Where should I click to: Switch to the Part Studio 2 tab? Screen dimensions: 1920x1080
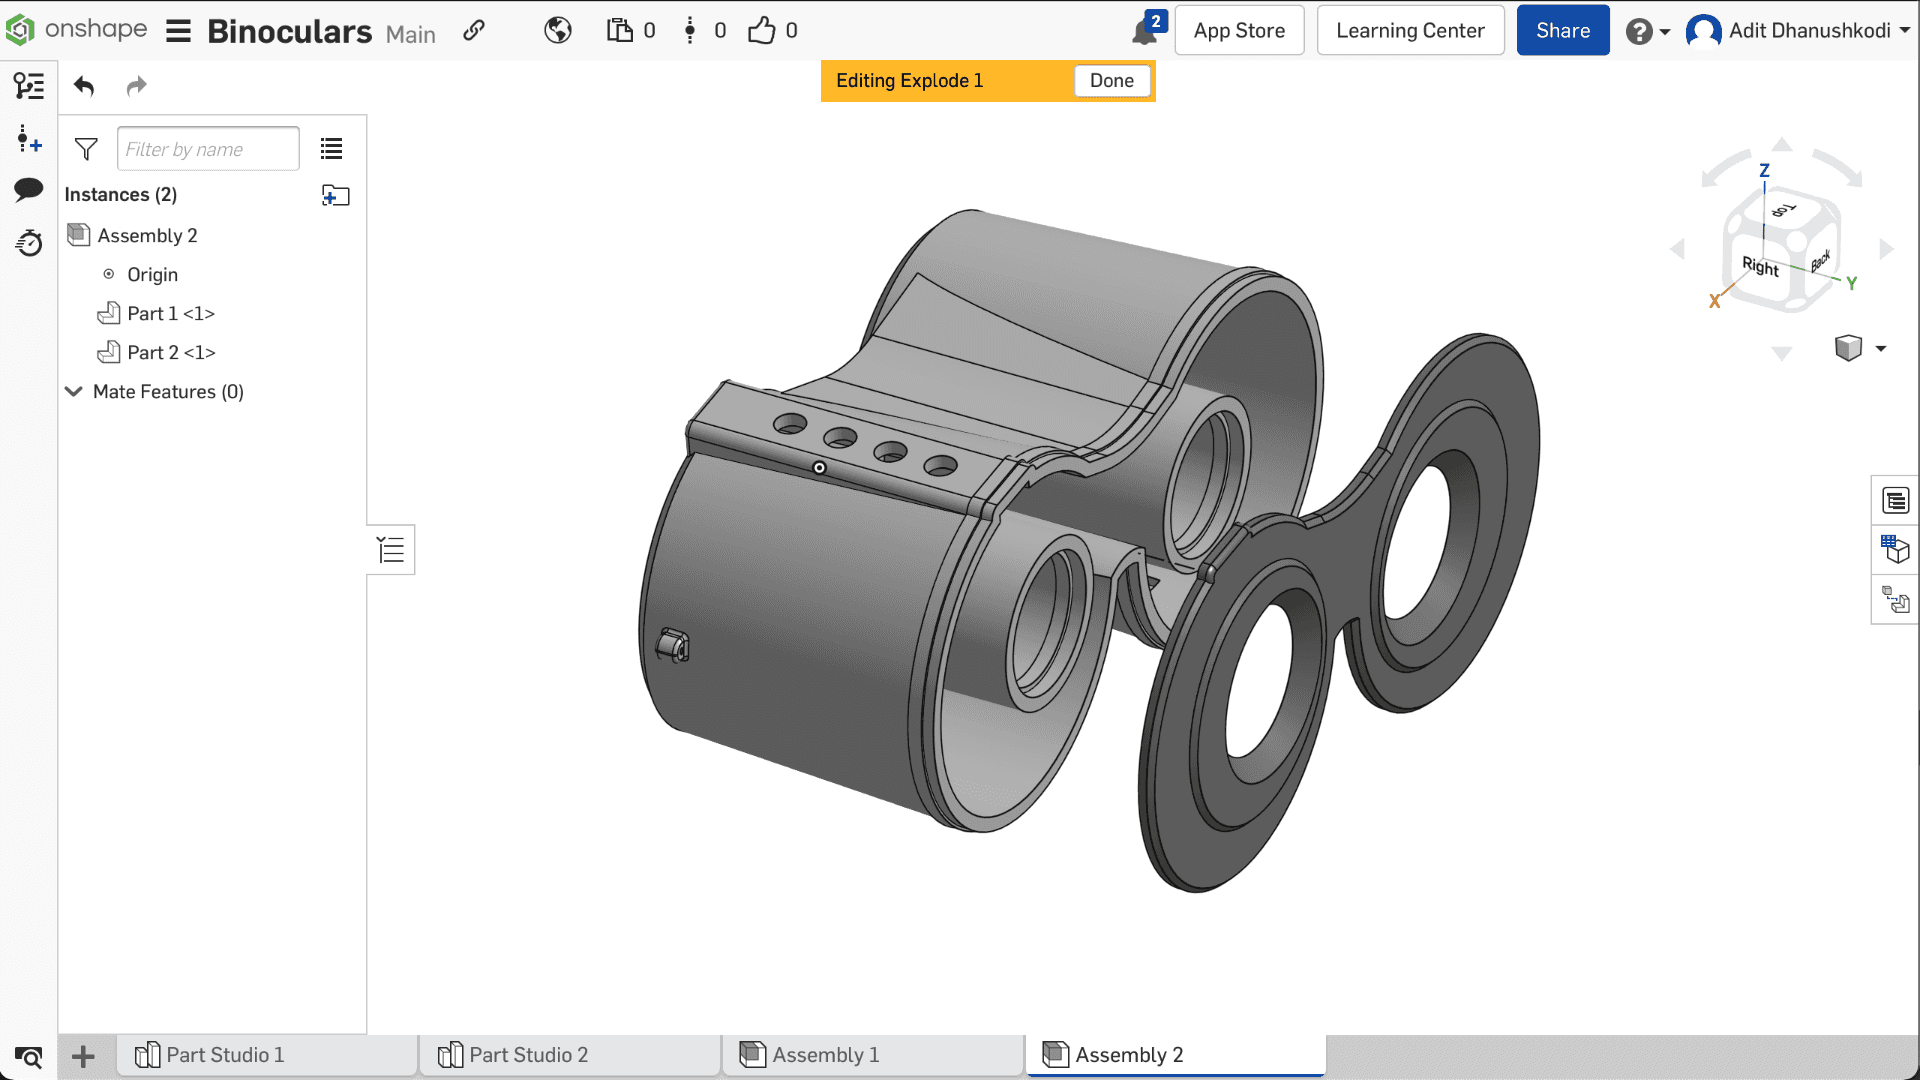pyautogui.click(x=528, y=1055)
